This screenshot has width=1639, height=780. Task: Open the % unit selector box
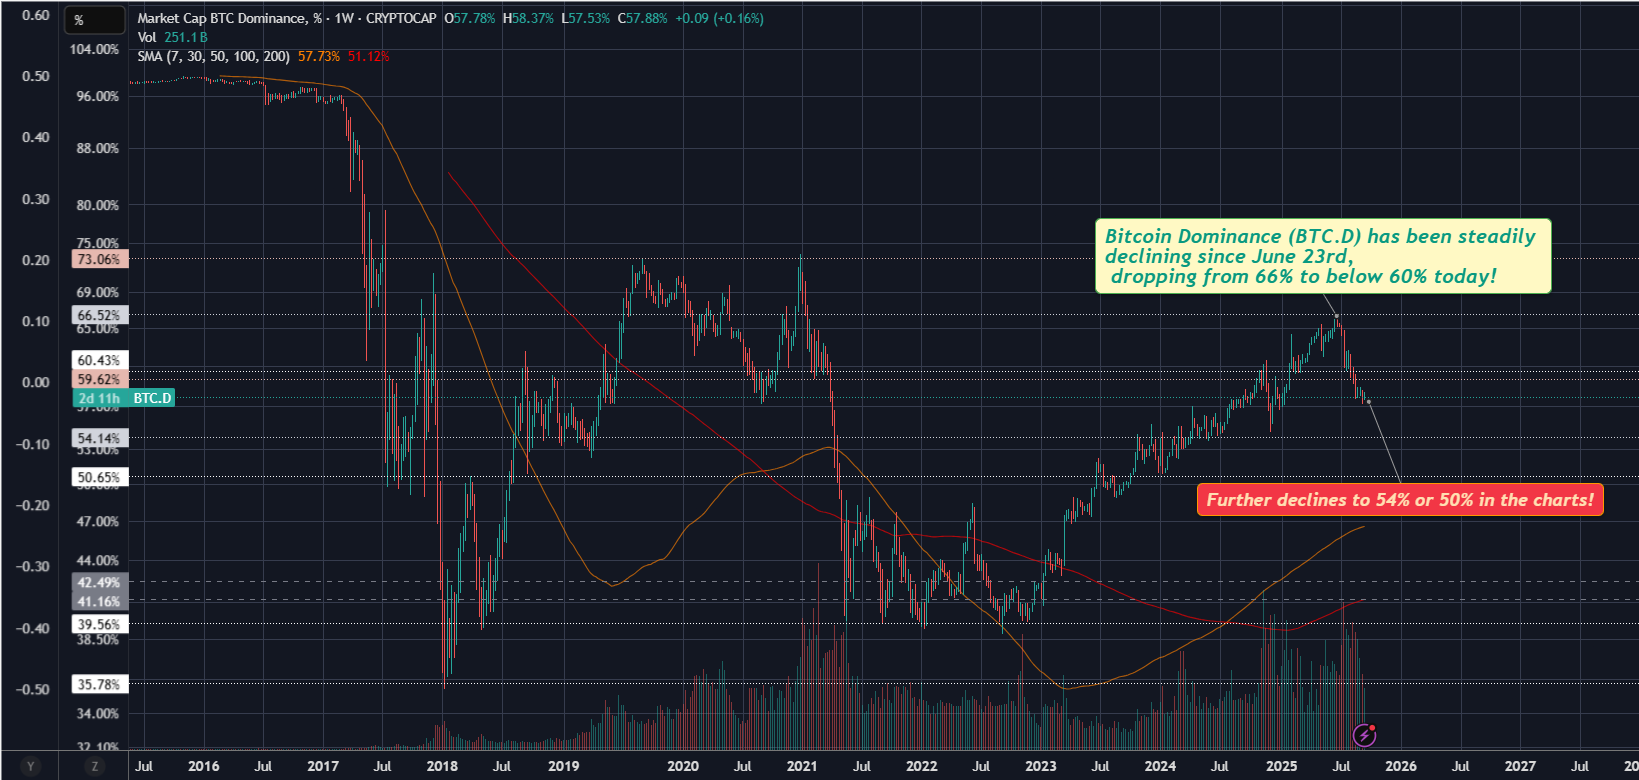pyautogui.click(x=95, y=20)
